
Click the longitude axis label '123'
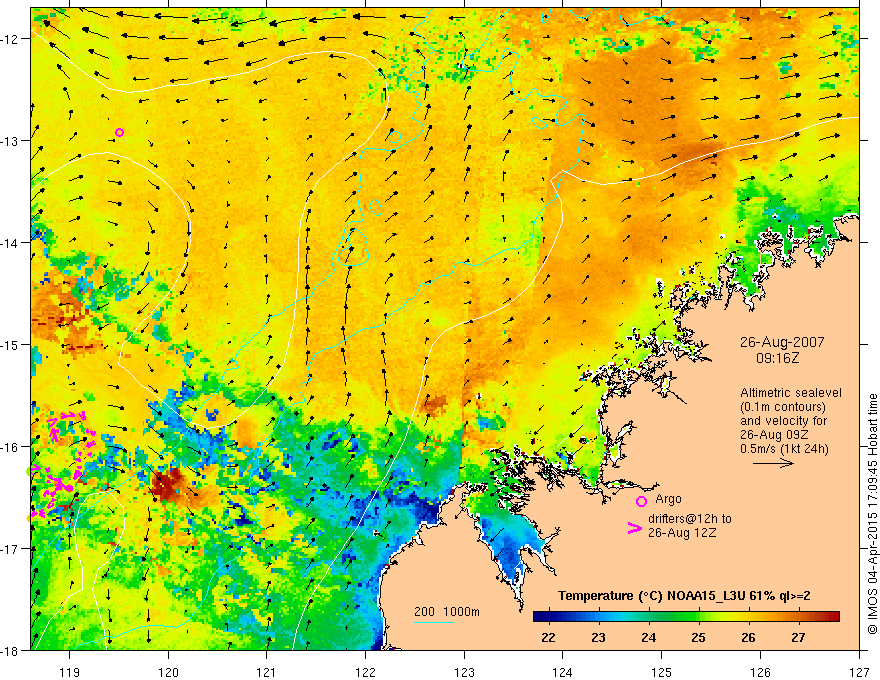point(464,672)
